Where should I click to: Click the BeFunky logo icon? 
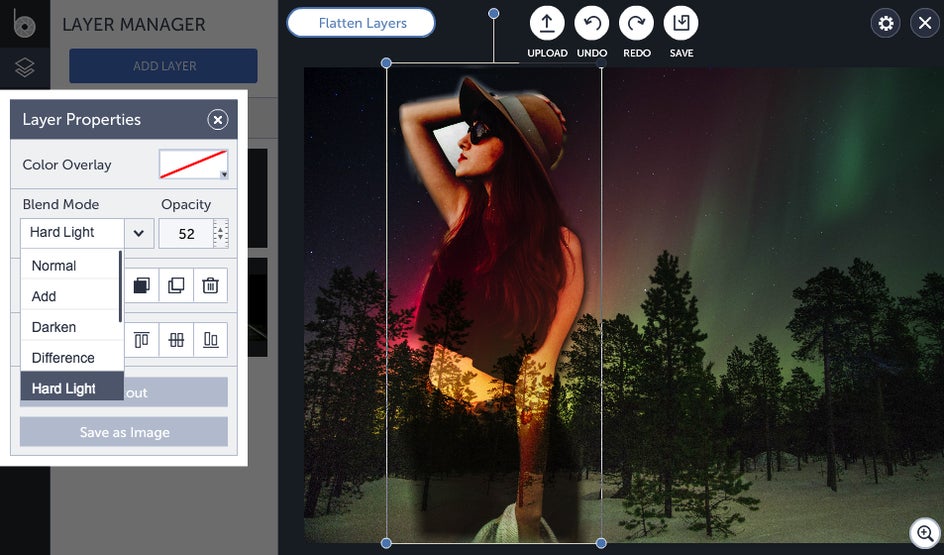coord(24,23)
